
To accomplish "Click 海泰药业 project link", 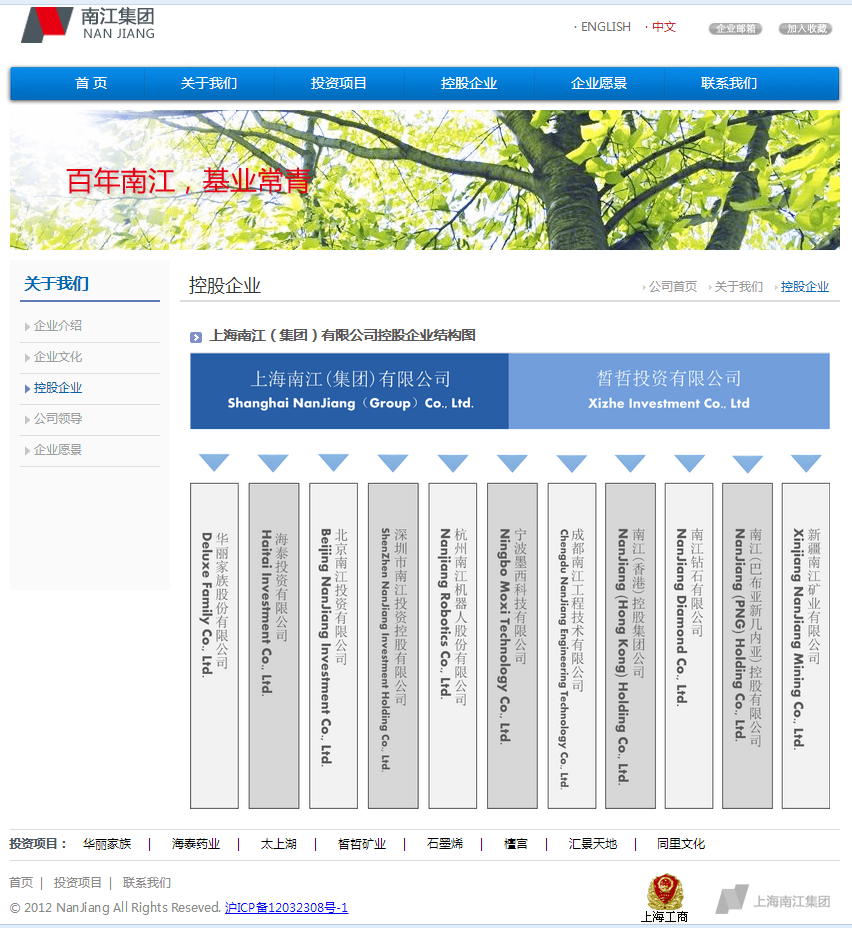I will tap(196, 844).
